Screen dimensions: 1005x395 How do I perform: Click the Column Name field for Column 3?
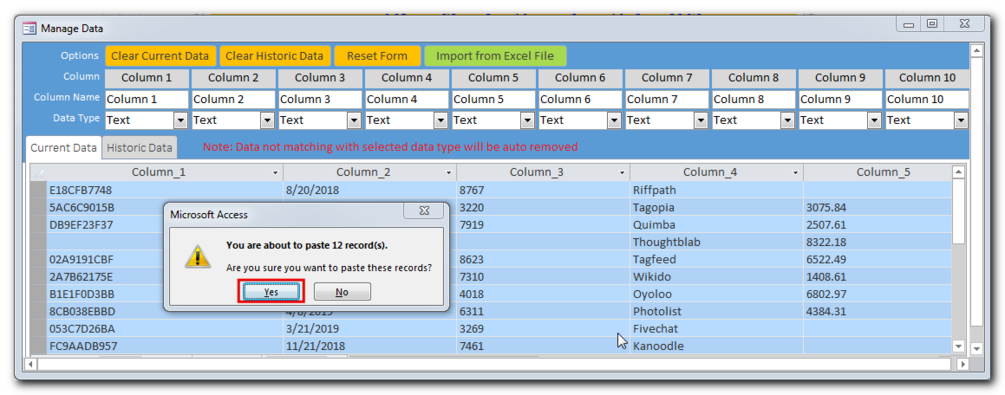tap(320, 99)
